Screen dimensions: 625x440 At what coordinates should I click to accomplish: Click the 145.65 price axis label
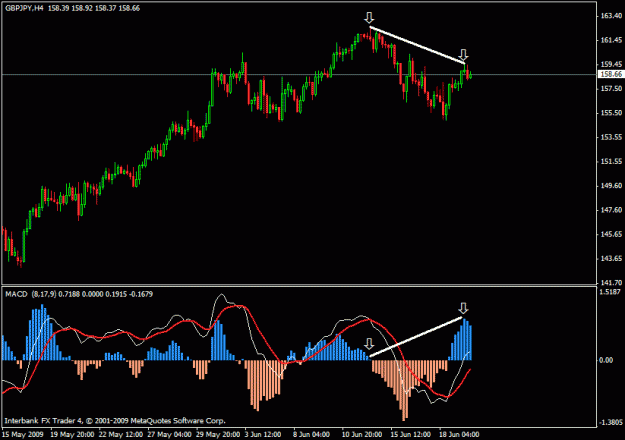611,234
